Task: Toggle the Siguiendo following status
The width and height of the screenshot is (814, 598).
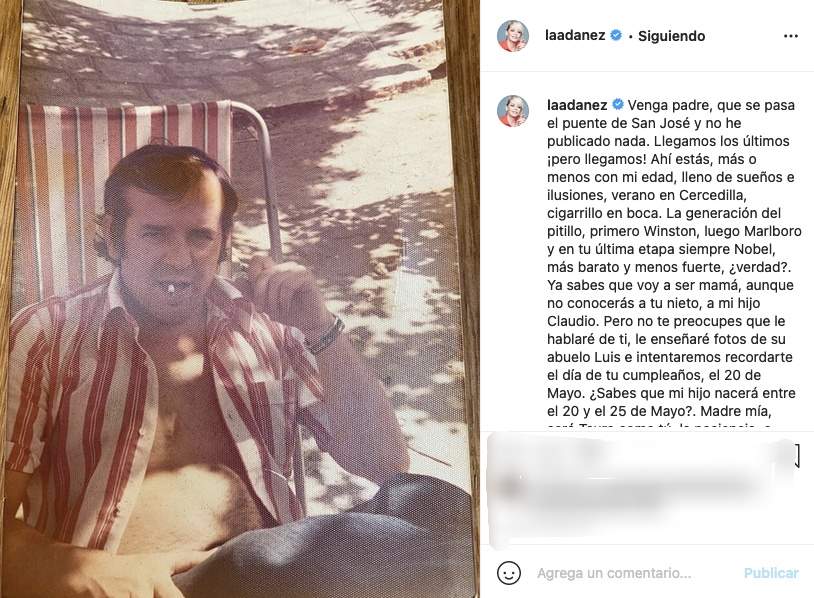Action: tap(671, 36)
